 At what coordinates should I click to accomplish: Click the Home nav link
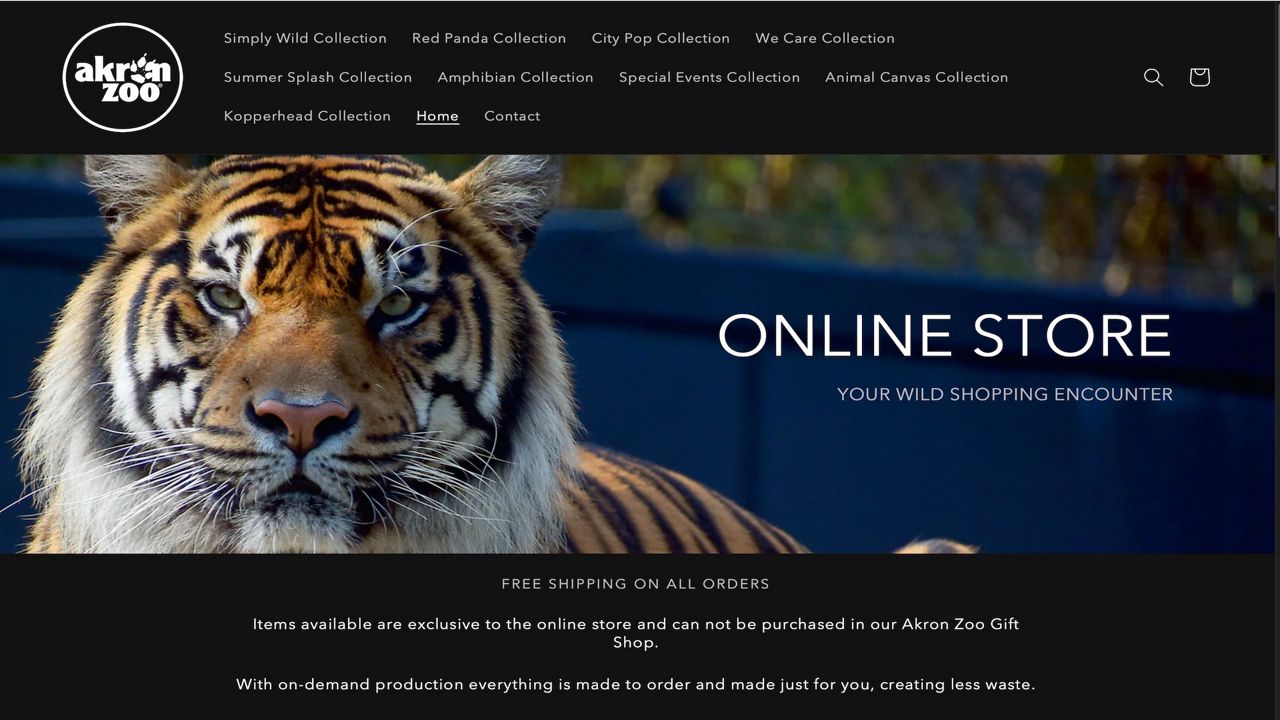437,116
